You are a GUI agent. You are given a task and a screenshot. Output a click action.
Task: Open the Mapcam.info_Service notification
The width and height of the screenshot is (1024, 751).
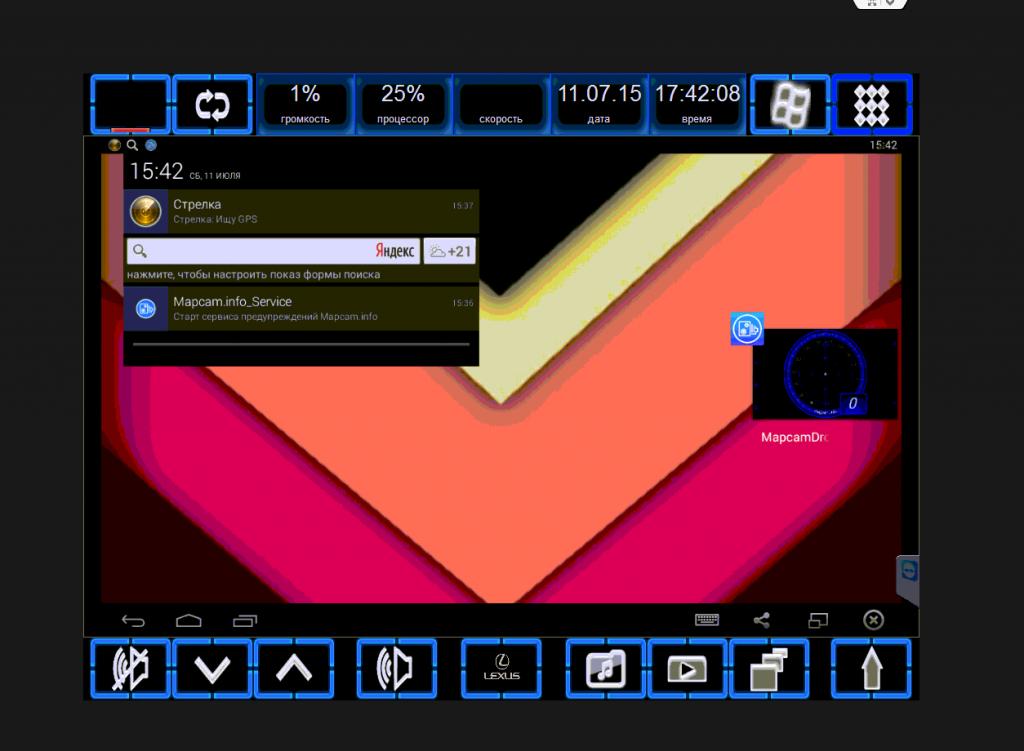tap(301, 308)
